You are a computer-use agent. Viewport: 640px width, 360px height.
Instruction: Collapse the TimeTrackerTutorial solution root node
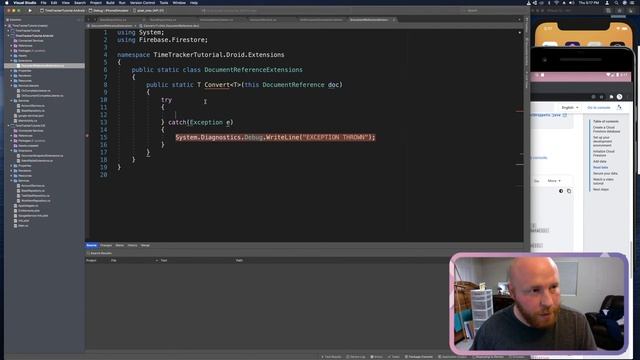coord(6,26)
